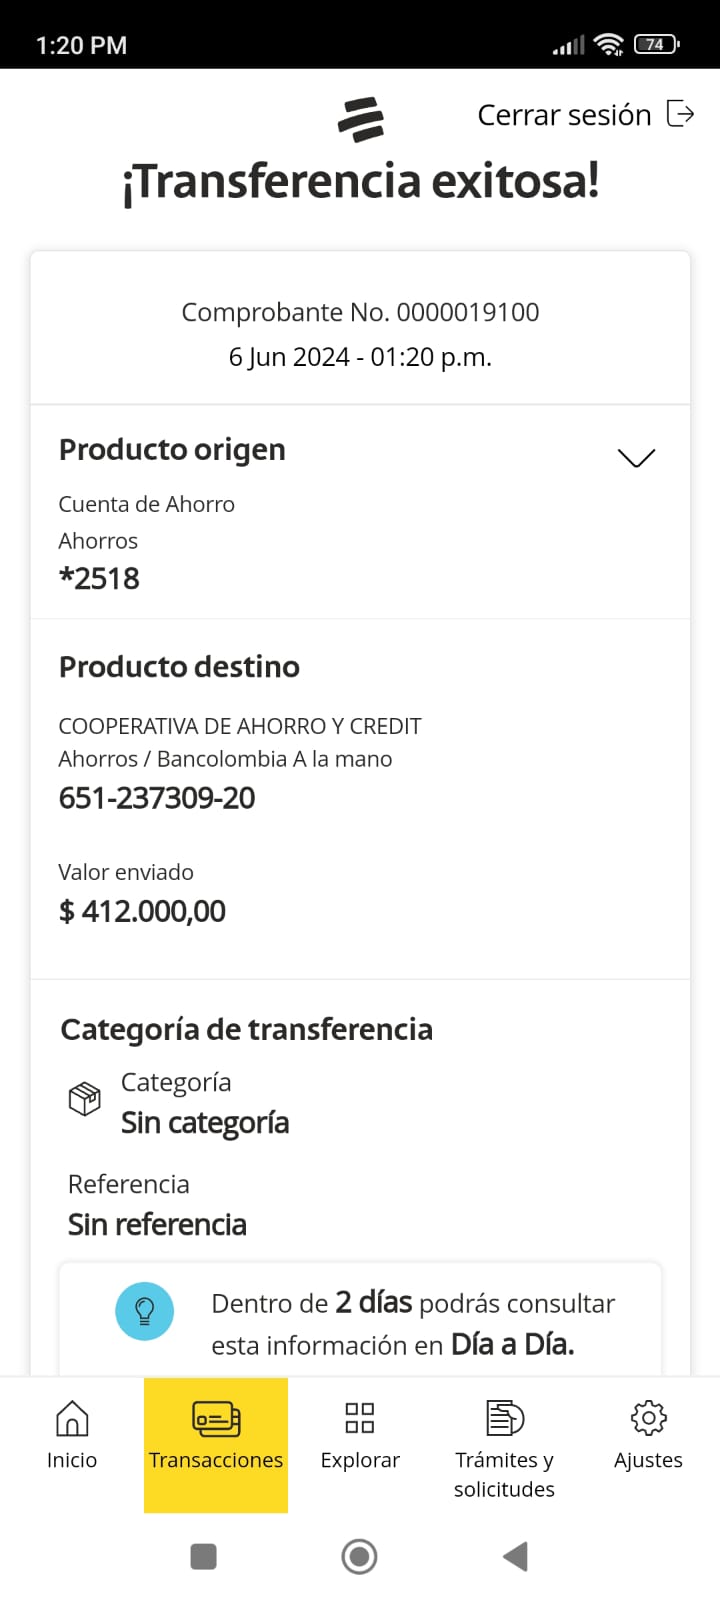Viewport: 720px width, 1600px height.
Task: Tap the lightbulb tip icon
Action: pyautogui.click(x=145, y=1311)
